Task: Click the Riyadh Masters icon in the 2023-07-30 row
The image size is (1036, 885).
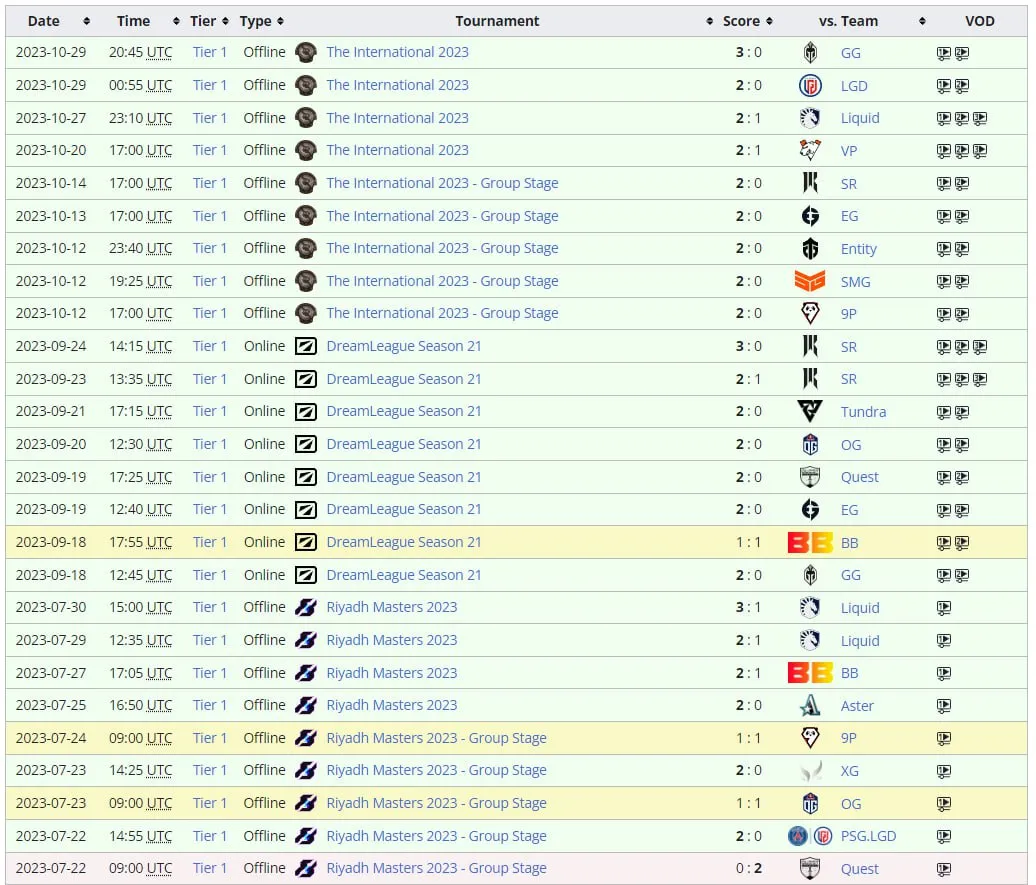Action: coord(305,607)
